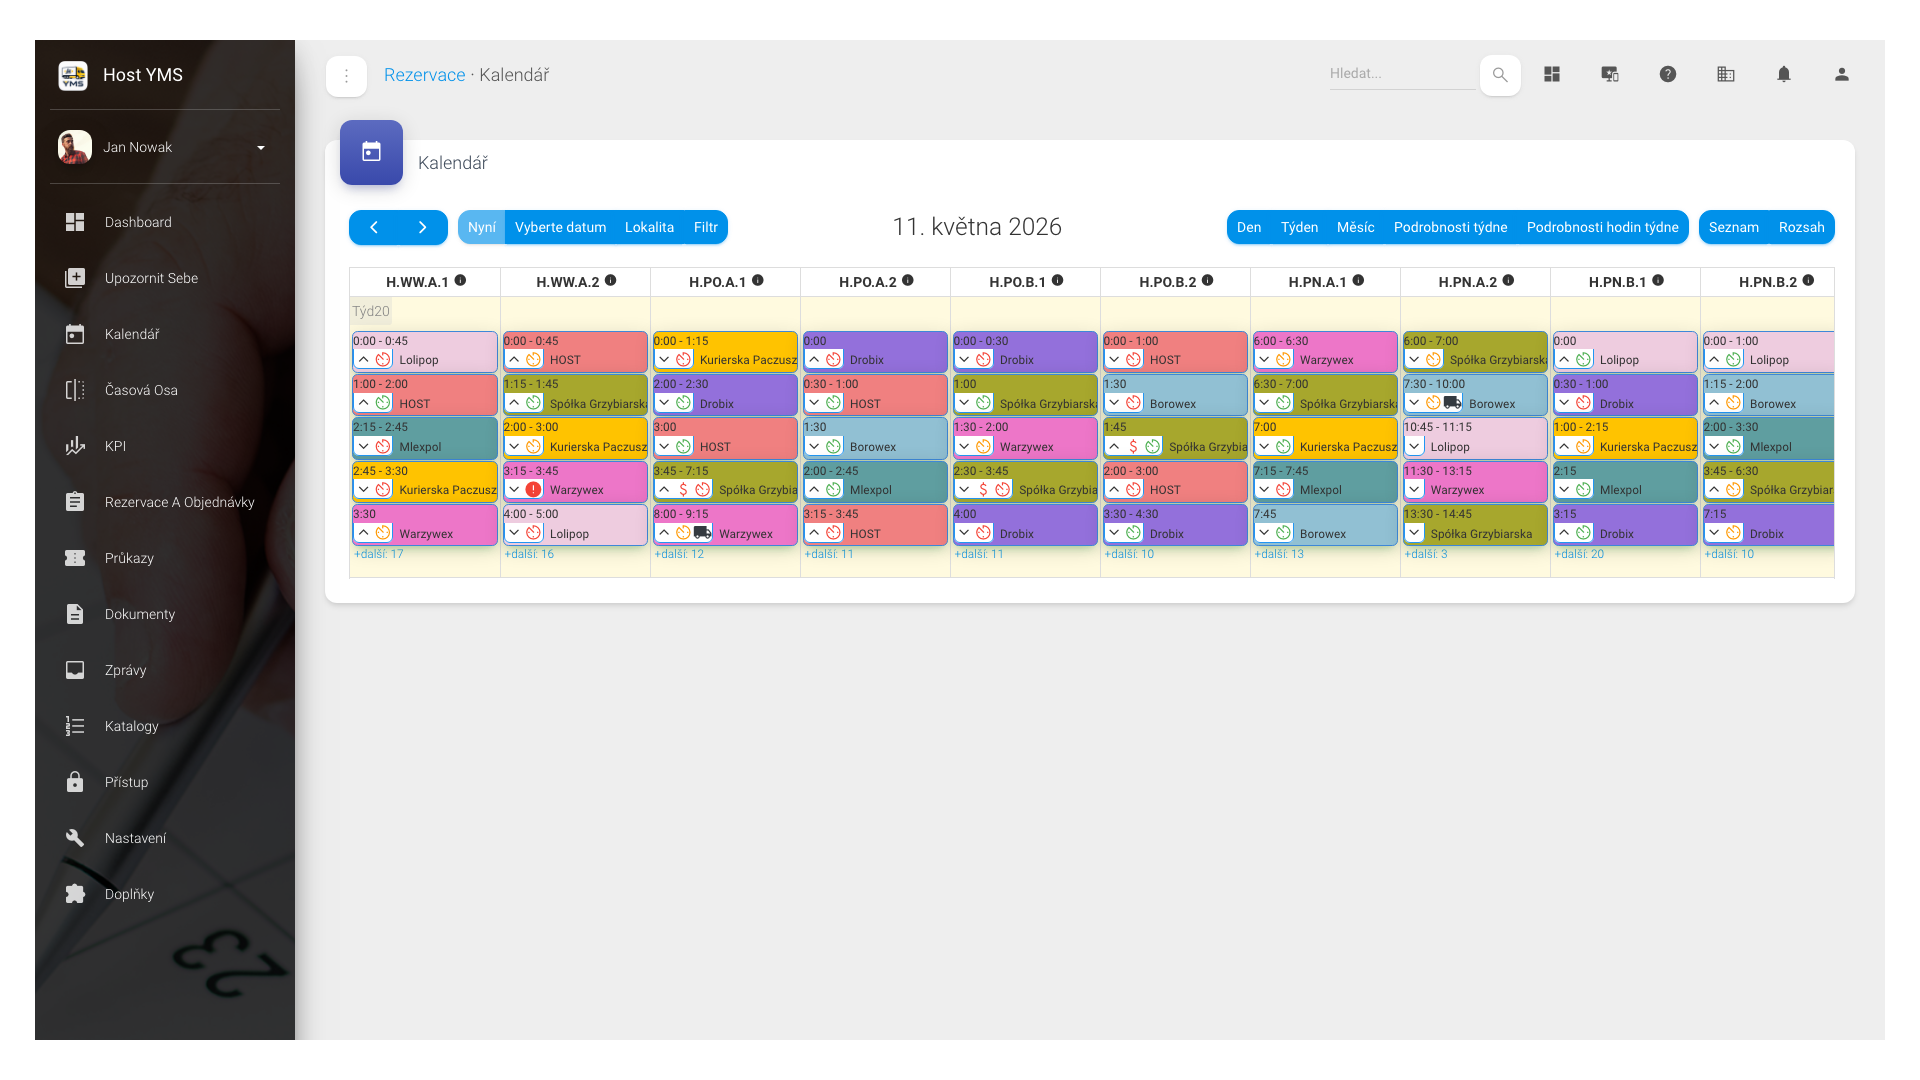Switch to Rozsah range mode
The image size is (1920, 1080).
(x=1802, y=227)
